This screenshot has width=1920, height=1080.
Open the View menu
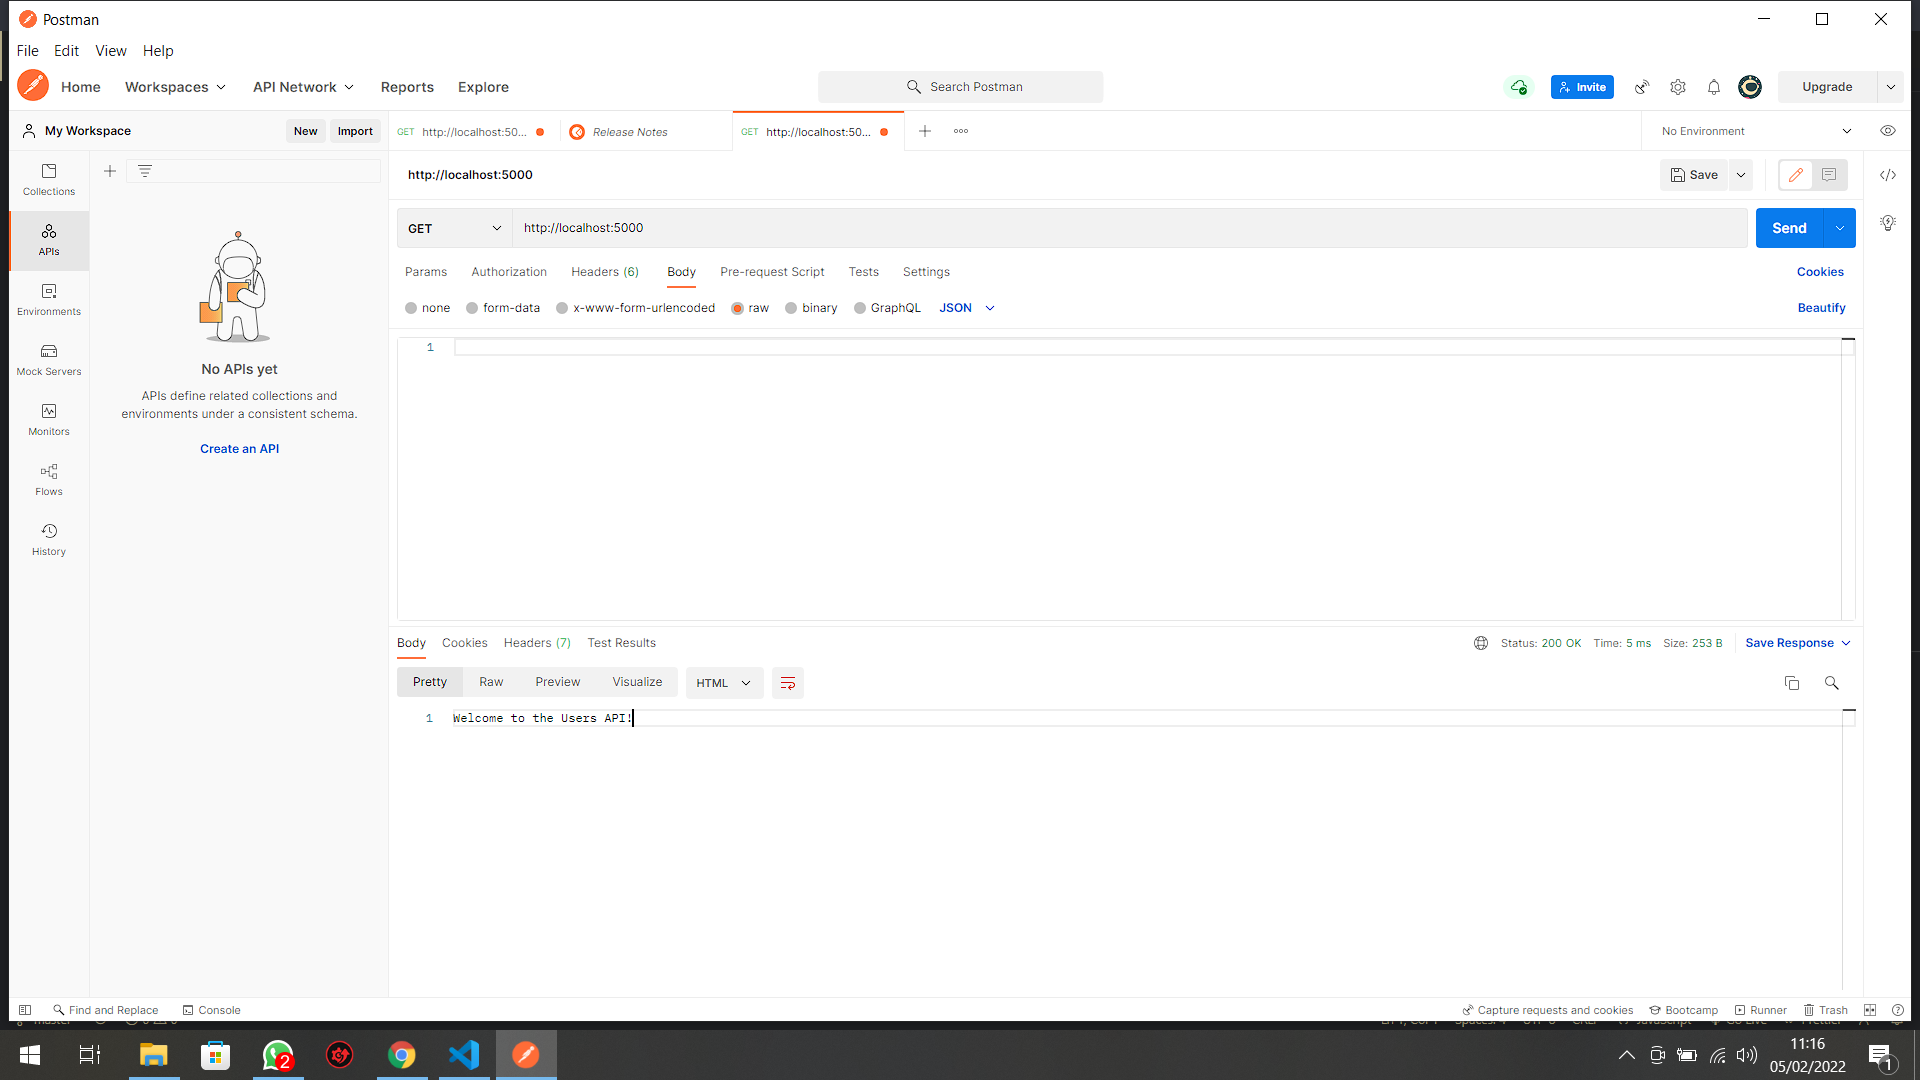click(x=110, y=51)
